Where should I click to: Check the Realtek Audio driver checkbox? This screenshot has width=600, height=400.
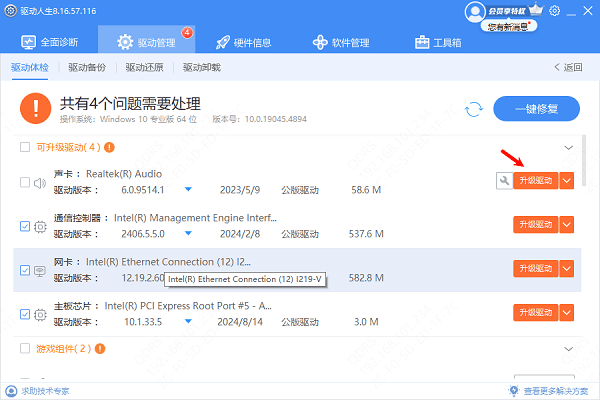(x=25, y=182)
